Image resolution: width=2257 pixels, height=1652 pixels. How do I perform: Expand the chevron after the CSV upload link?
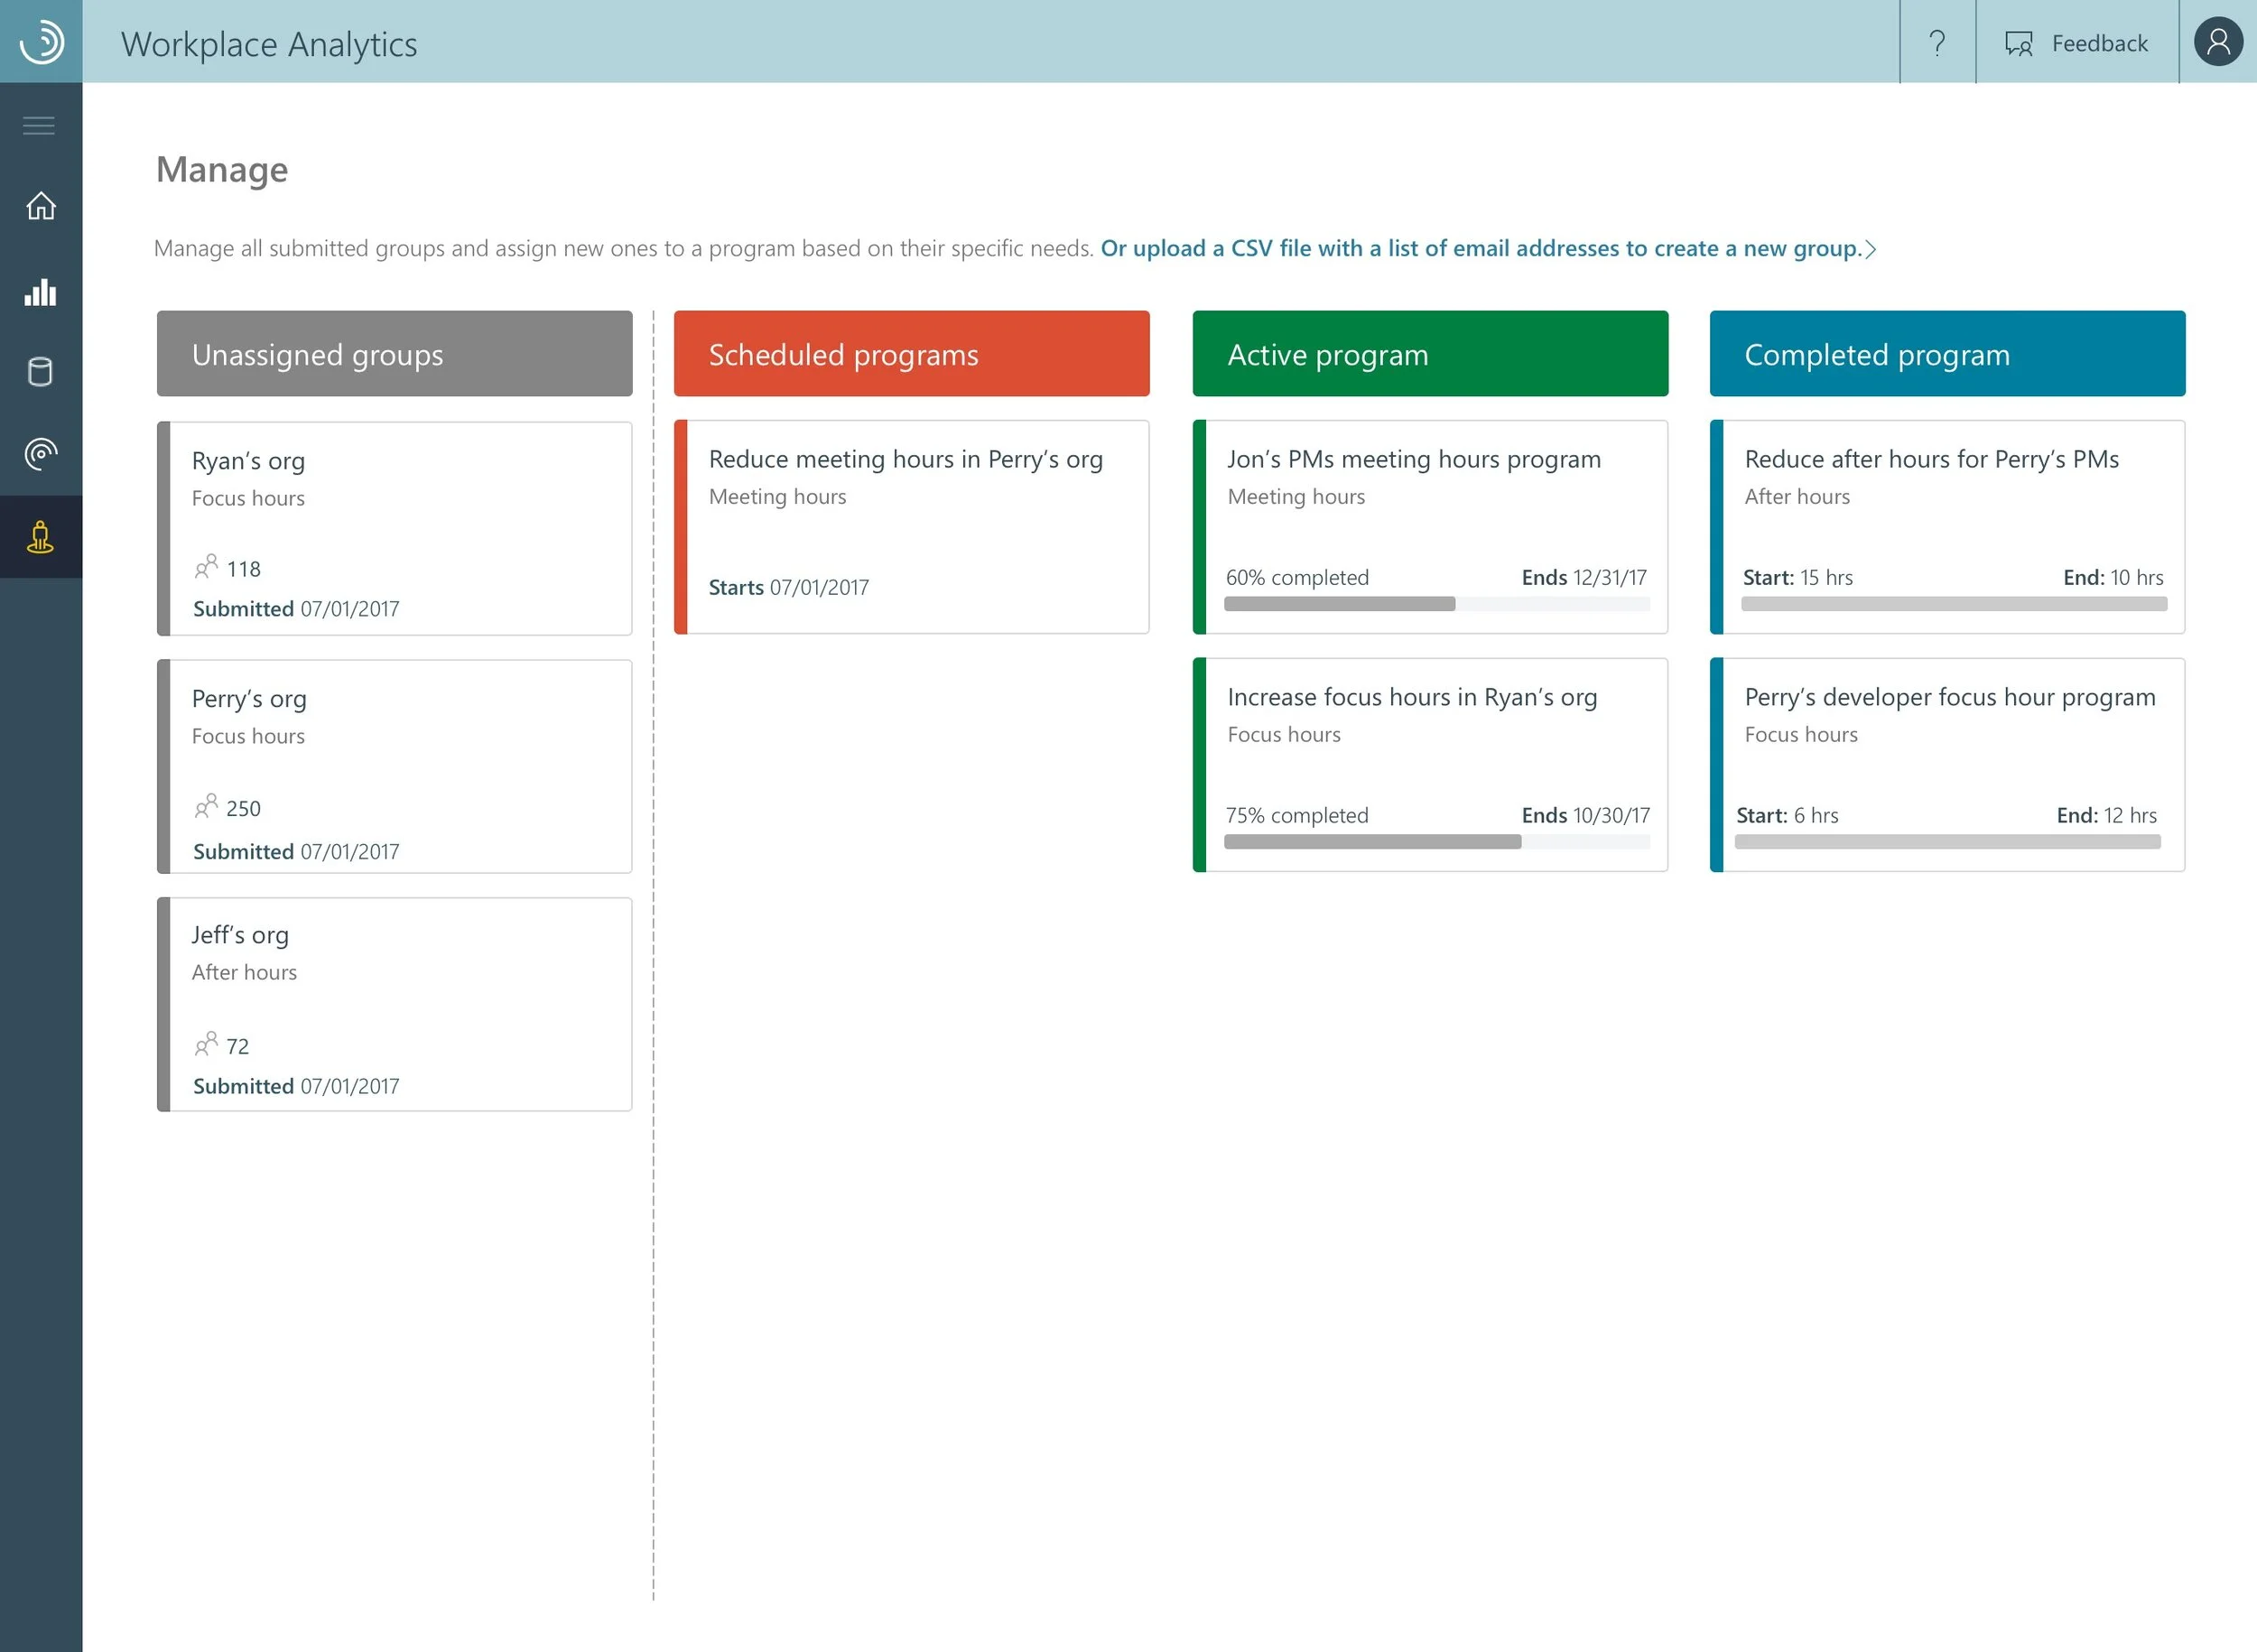[1871, 249]
